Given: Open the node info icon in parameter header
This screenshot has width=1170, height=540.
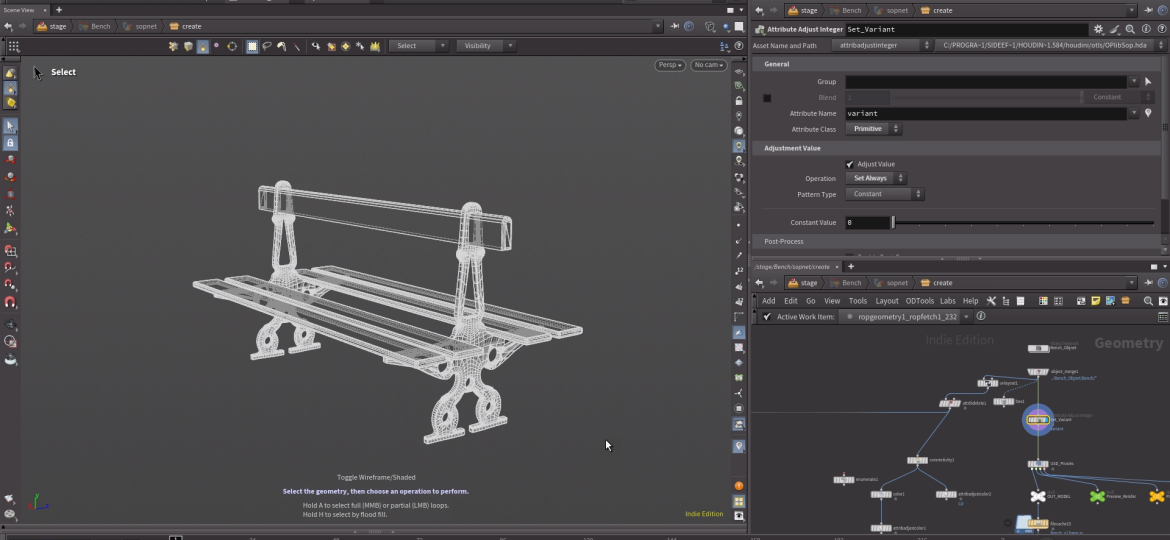Looking at the screenshot, I should (1145, 30).
